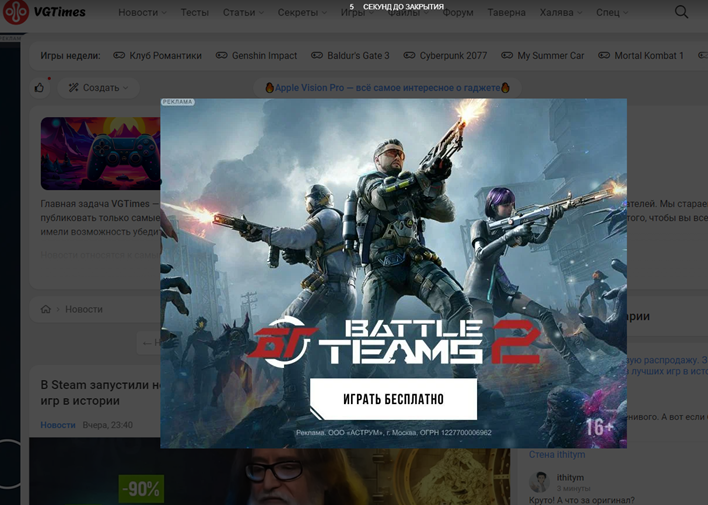Click the 'СЕКУНД ДО ЗАКРЫТИЯ' countdown text
Viewport: 708px width, 505px height.
click(403, 7)
